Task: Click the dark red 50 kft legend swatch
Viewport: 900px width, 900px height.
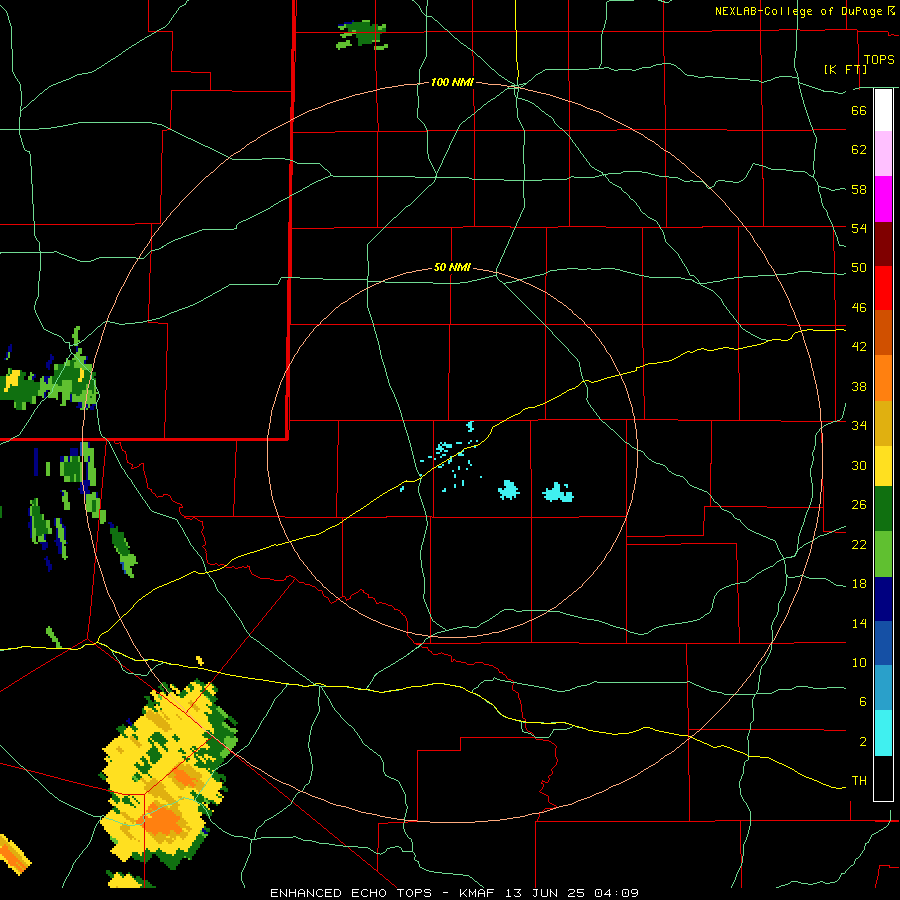Action: click(883, 244)
